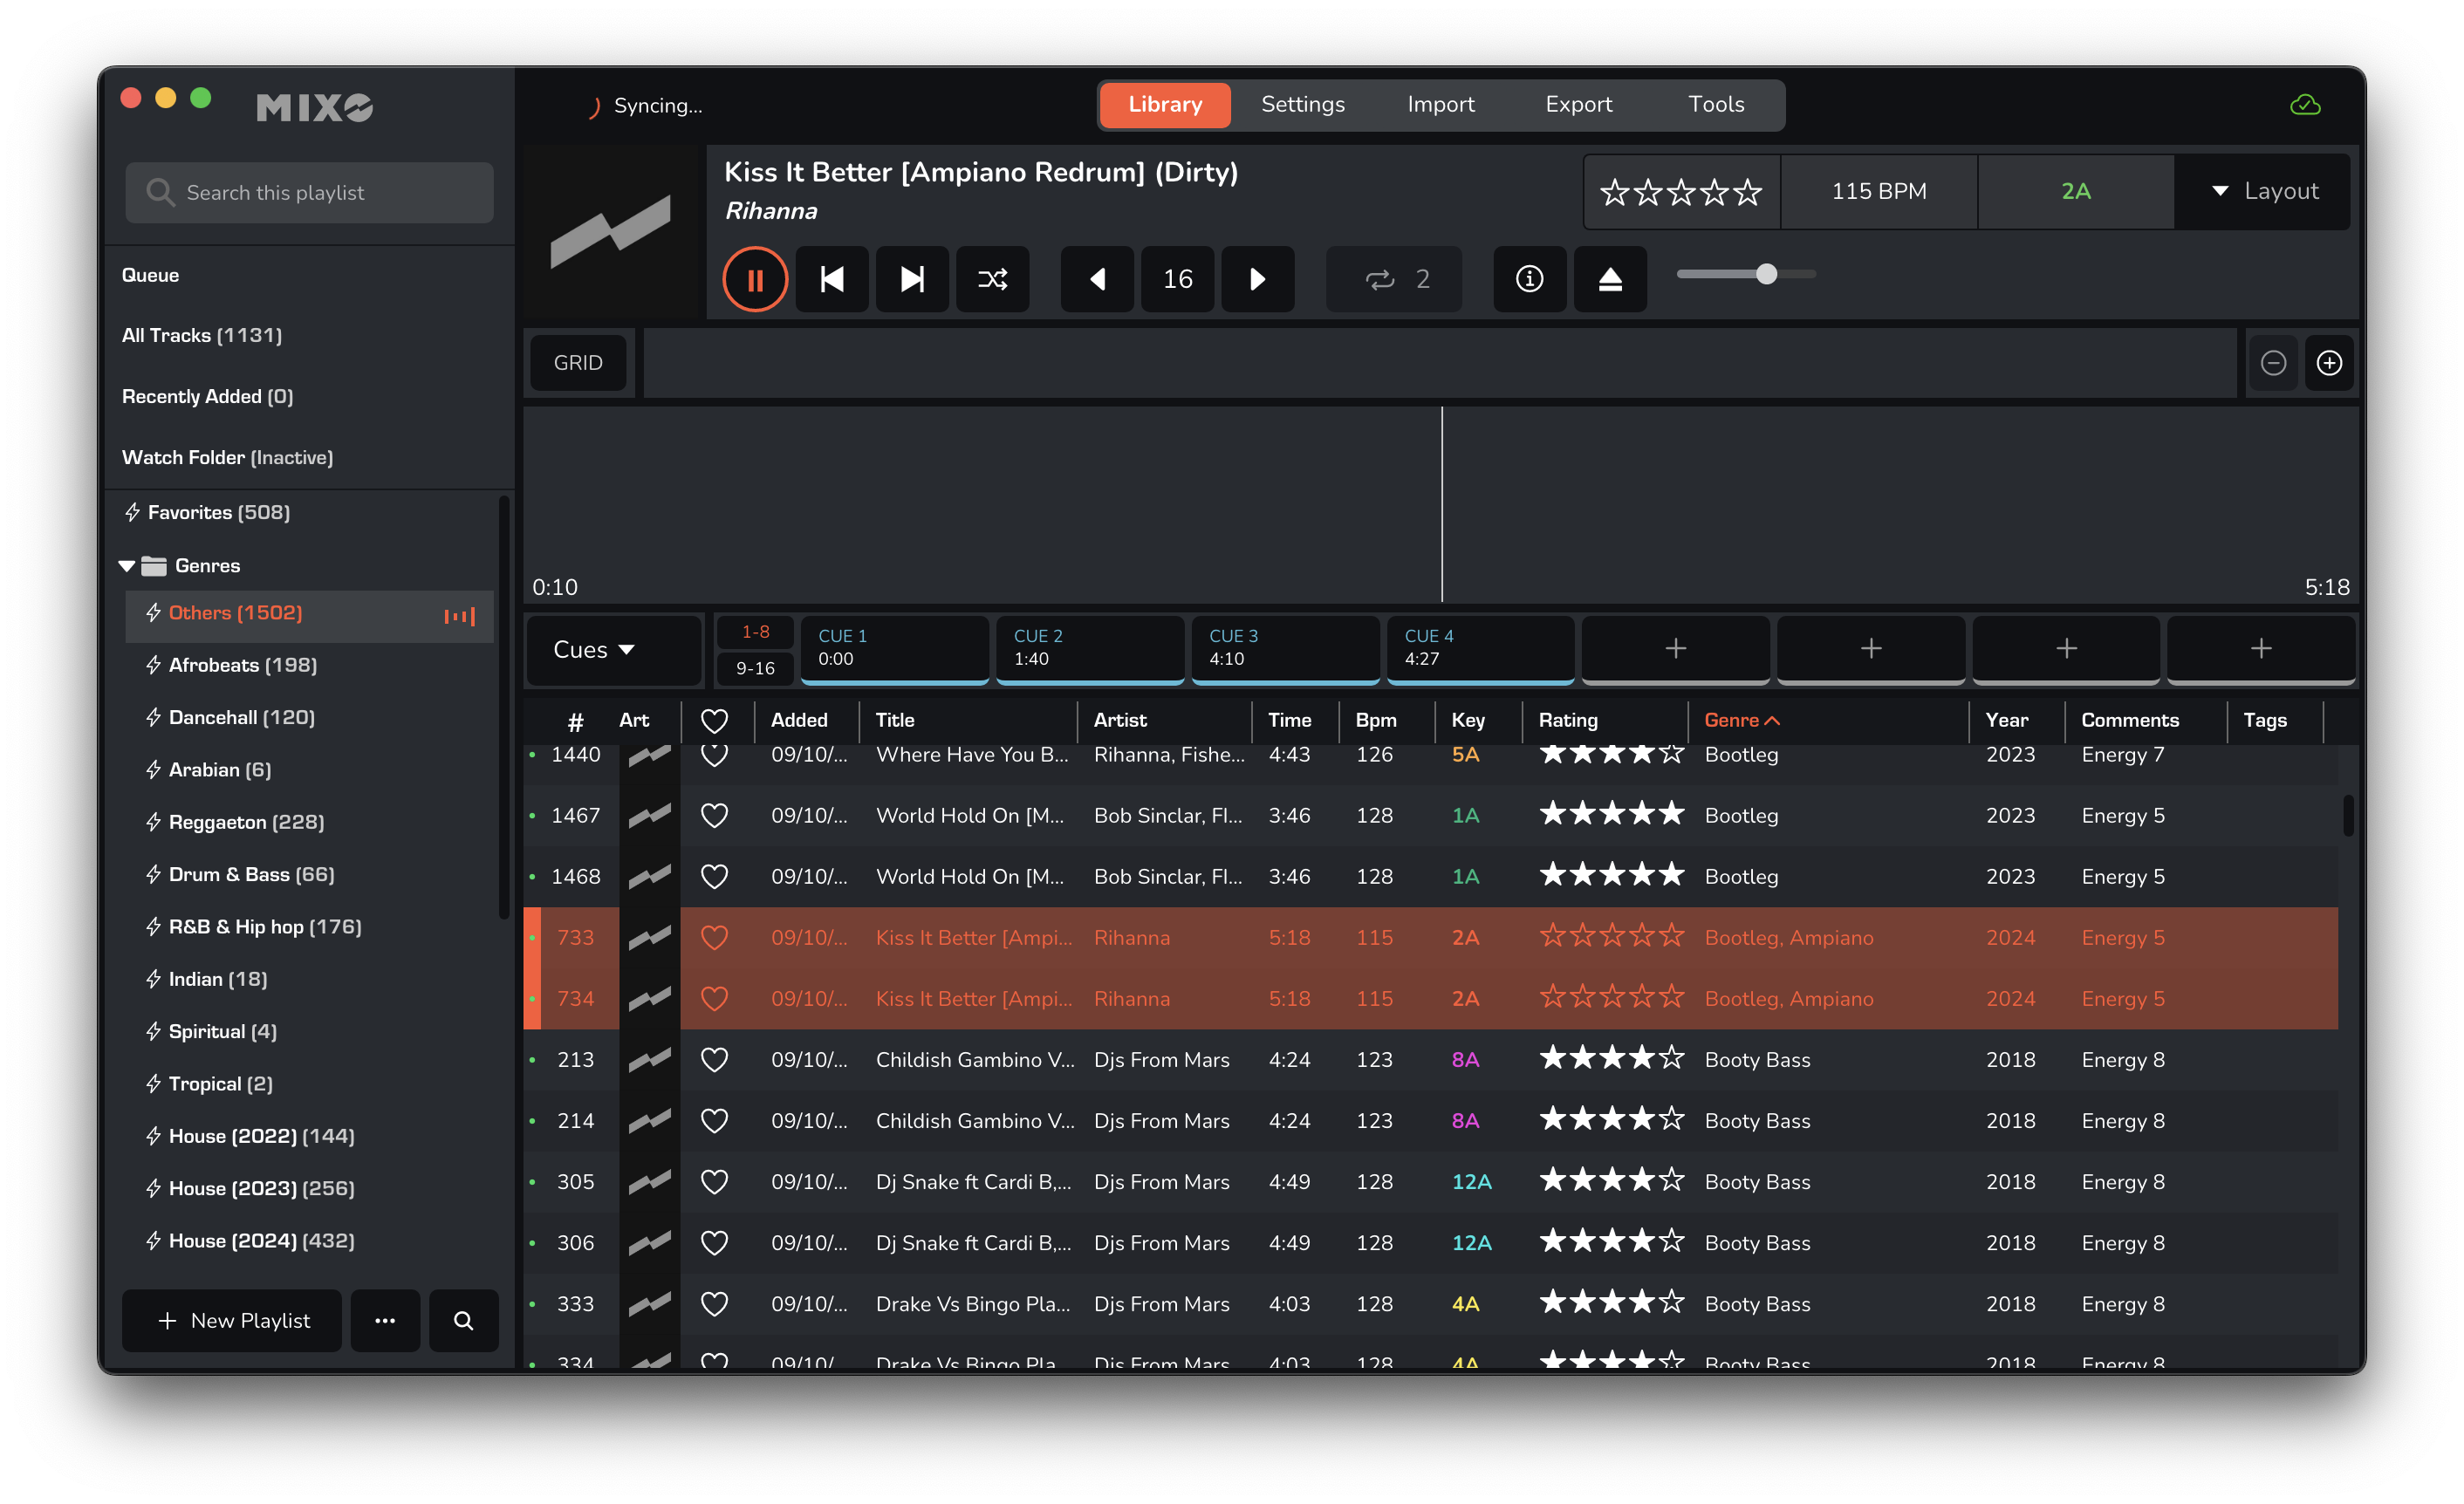Image resolution: width=2464 pixels, height=1504 pixels.
Task: Click the favorites heart column header
Action: point(714,720)
